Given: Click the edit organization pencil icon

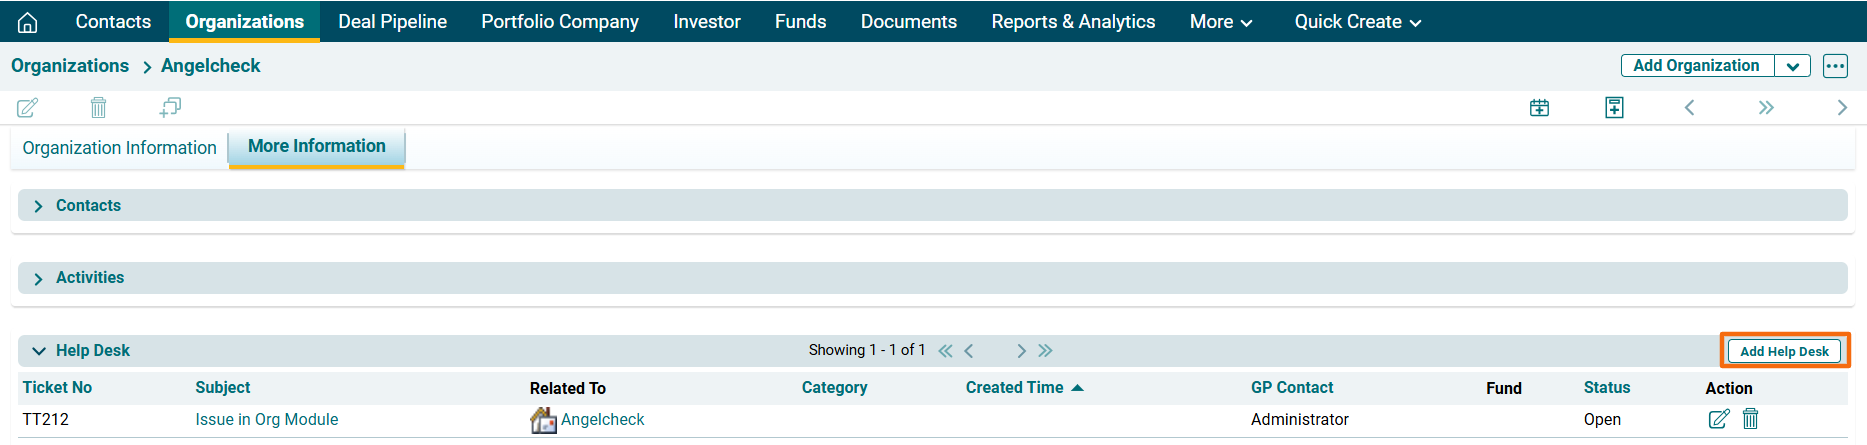Looking at the screenshot, I should 28,107.
